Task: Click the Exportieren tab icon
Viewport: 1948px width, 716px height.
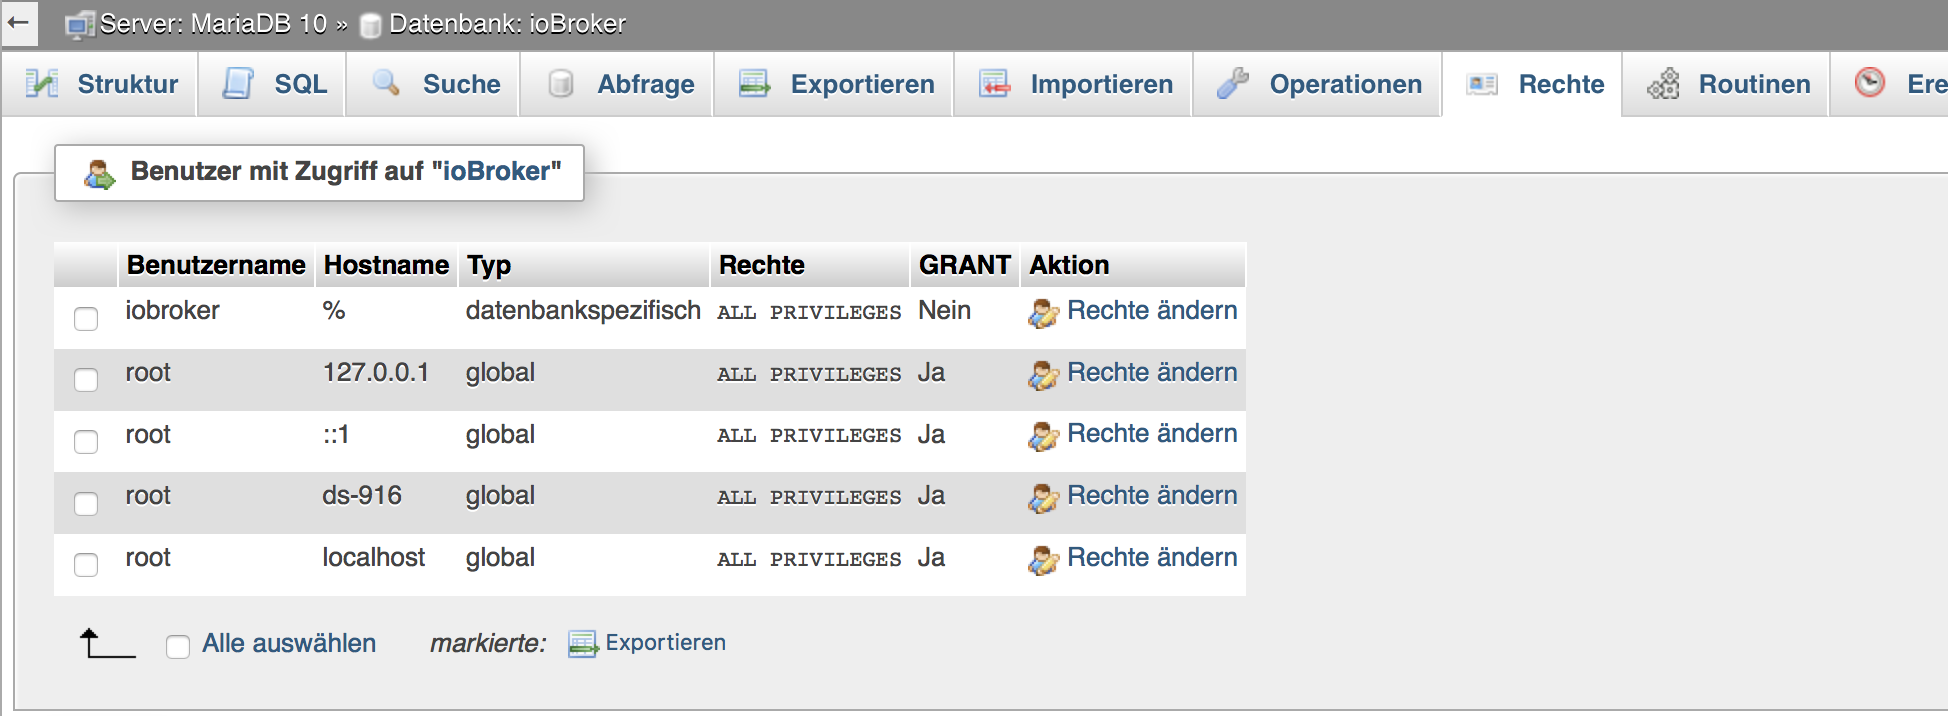Action: pos(754,83)
